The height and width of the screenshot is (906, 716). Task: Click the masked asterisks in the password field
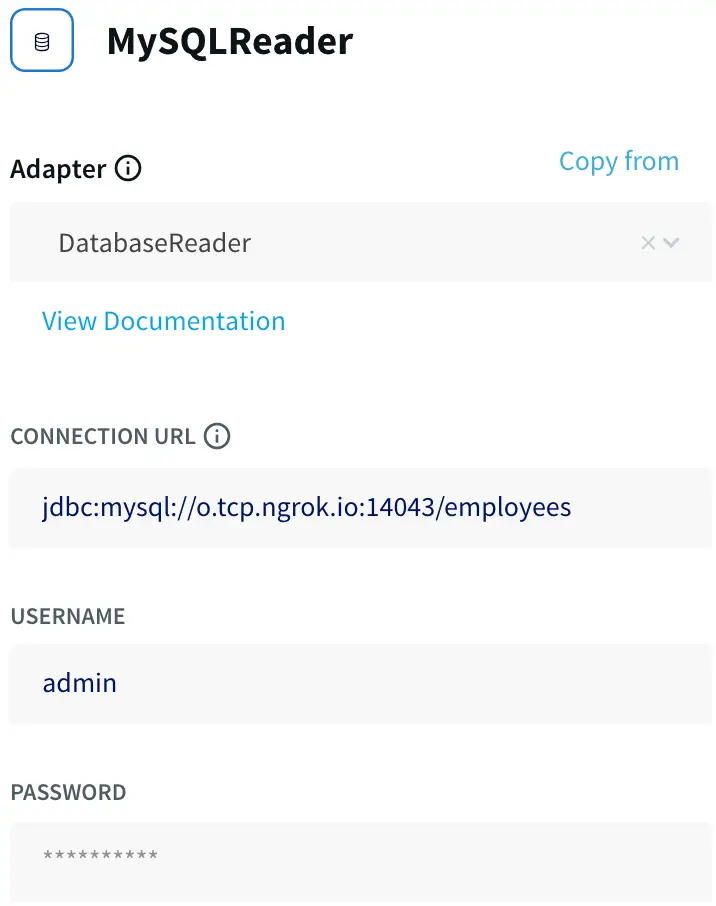pos(100,856)
